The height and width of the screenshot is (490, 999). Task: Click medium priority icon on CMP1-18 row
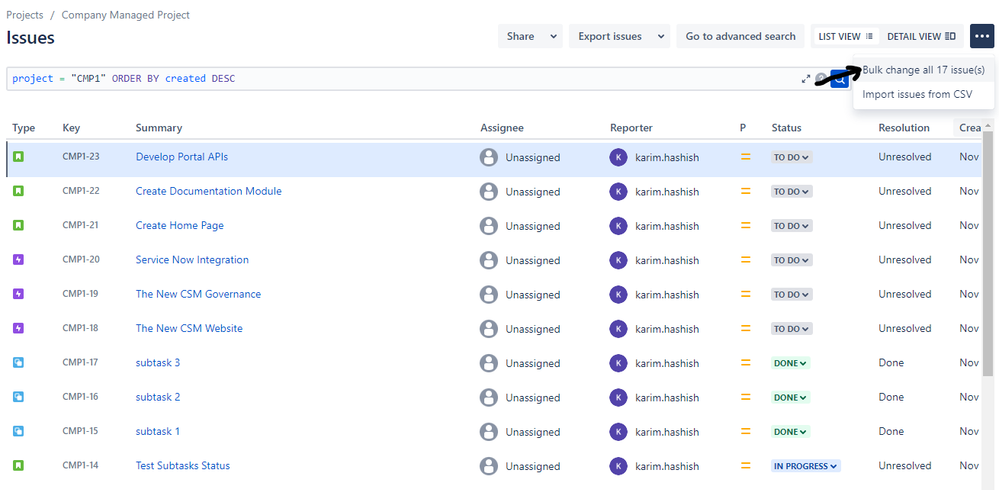(745, 329)
